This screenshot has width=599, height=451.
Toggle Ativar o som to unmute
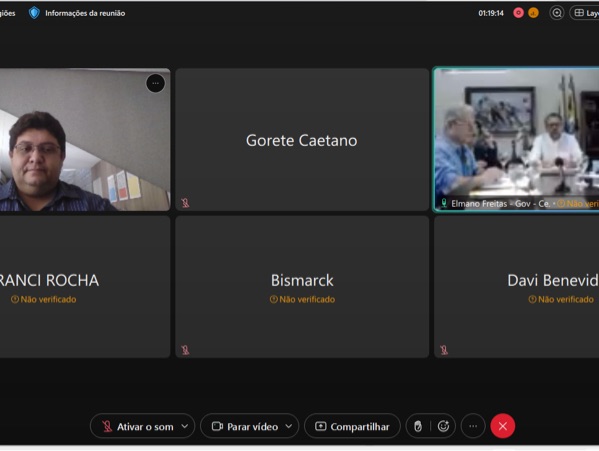click(137, 426)
